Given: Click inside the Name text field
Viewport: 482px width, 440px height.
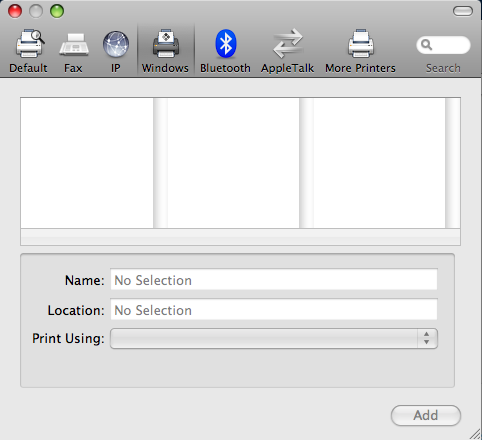Looking at the screenshot, I should [x=274, y=280].
